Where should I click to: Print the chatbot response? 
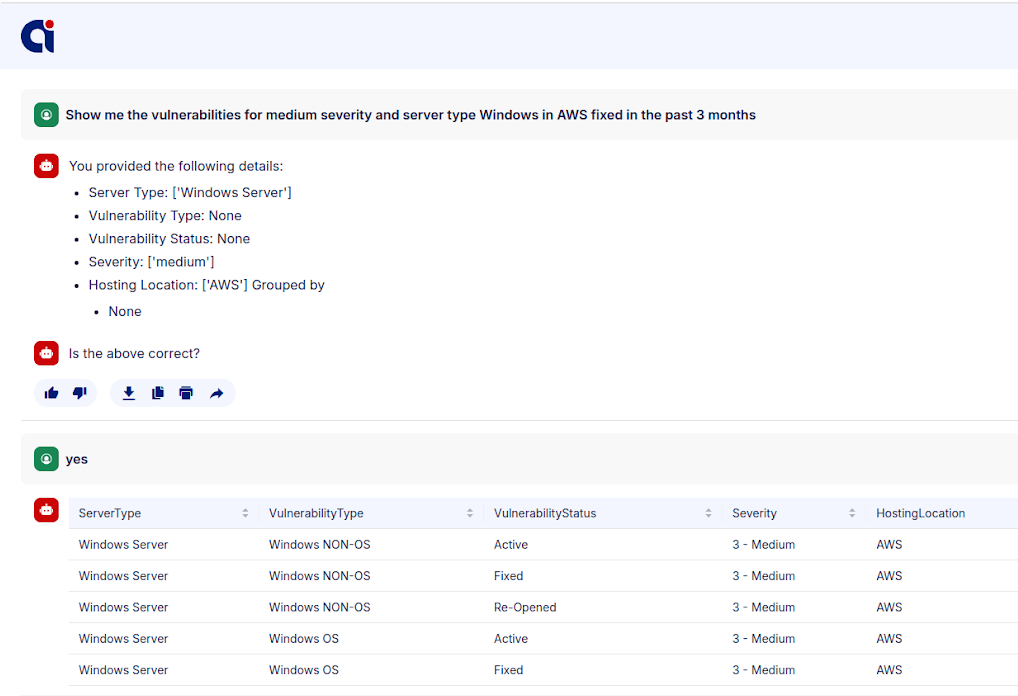coord(186,393)
